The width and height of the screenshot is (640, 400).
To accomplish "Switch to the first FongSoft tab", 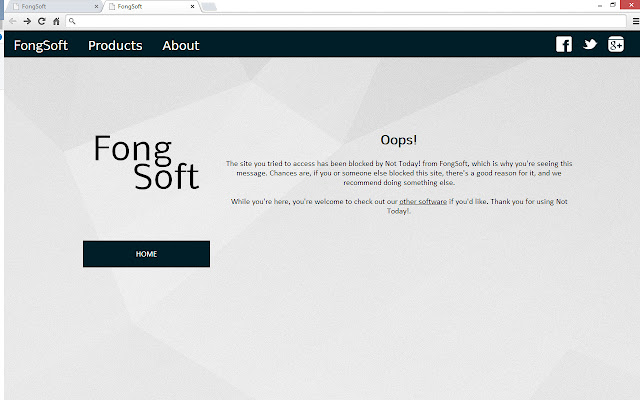I will point(53,7).
